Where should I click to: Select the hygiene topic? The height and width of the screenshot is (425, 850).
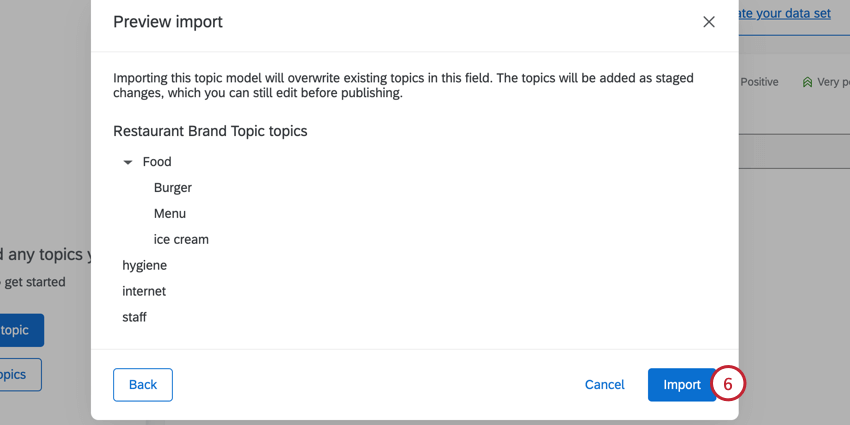tap(144, 266)
